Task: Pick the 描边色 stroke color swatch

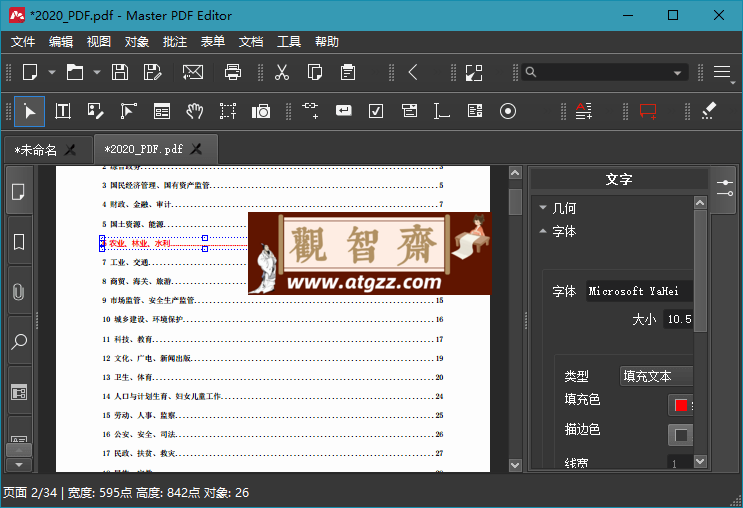Action: (681, 435)
